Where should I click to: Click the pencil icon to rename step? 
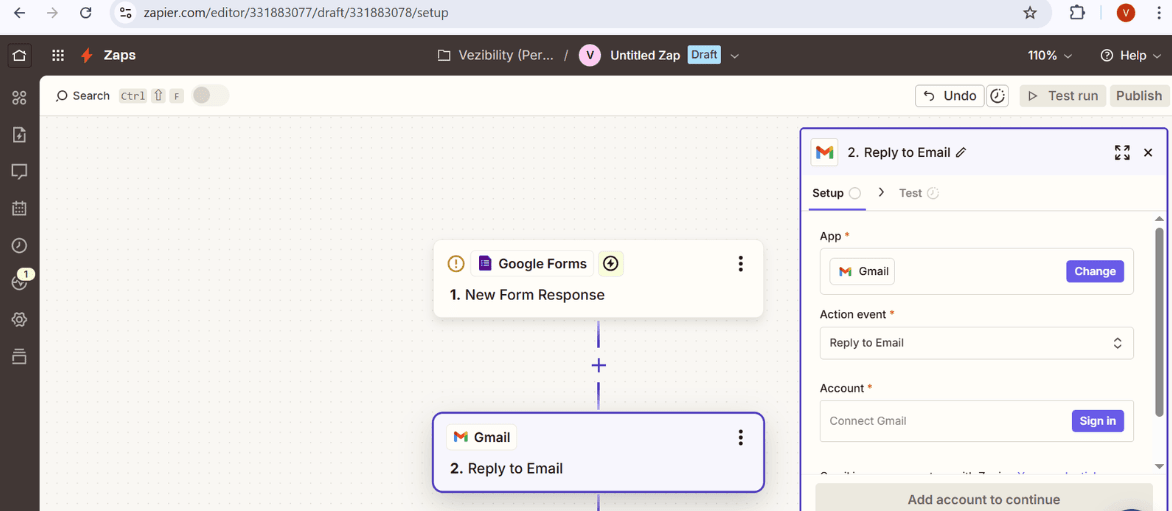pos(961,153)
